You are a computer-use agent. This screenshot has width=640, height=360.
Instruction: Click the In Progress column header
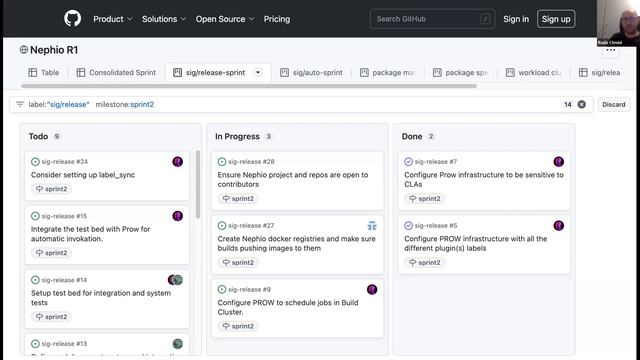coord(237,136)
